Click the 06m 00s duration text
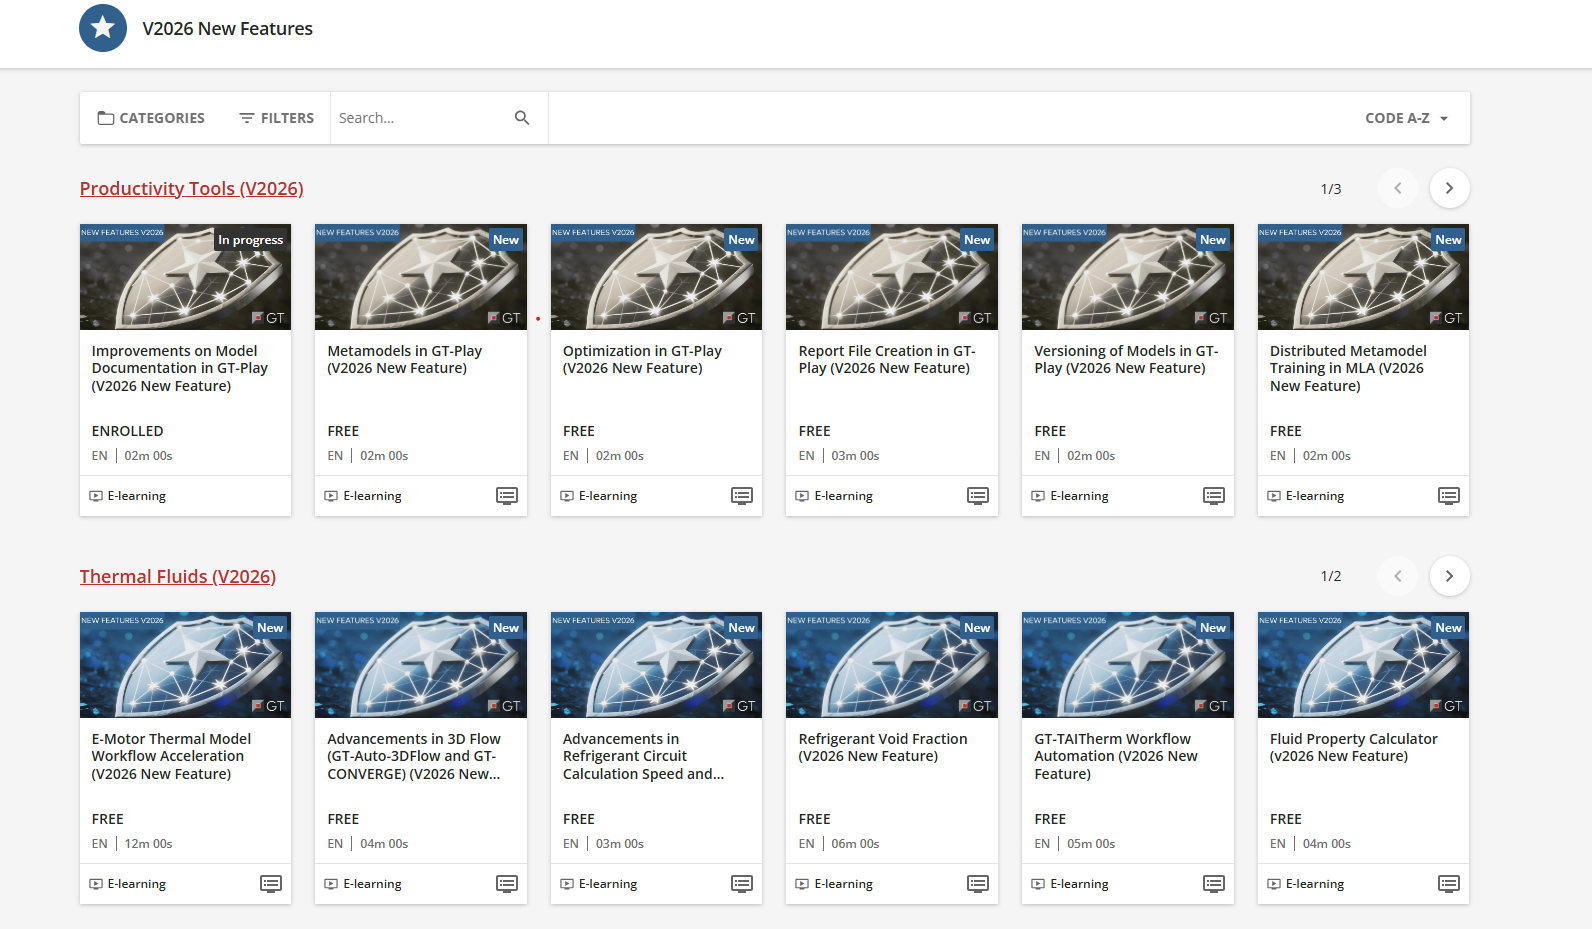The height and width of the screenshot is (929, 1592). click(x=856, y=844)
